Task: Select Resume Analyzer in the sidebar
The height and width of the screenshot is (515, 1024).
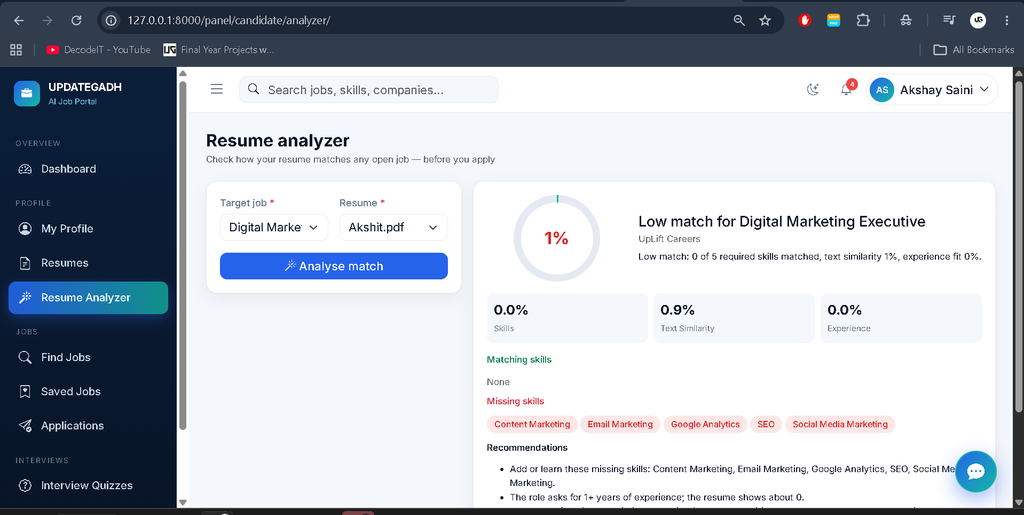Action: click(x=88, y=298)
